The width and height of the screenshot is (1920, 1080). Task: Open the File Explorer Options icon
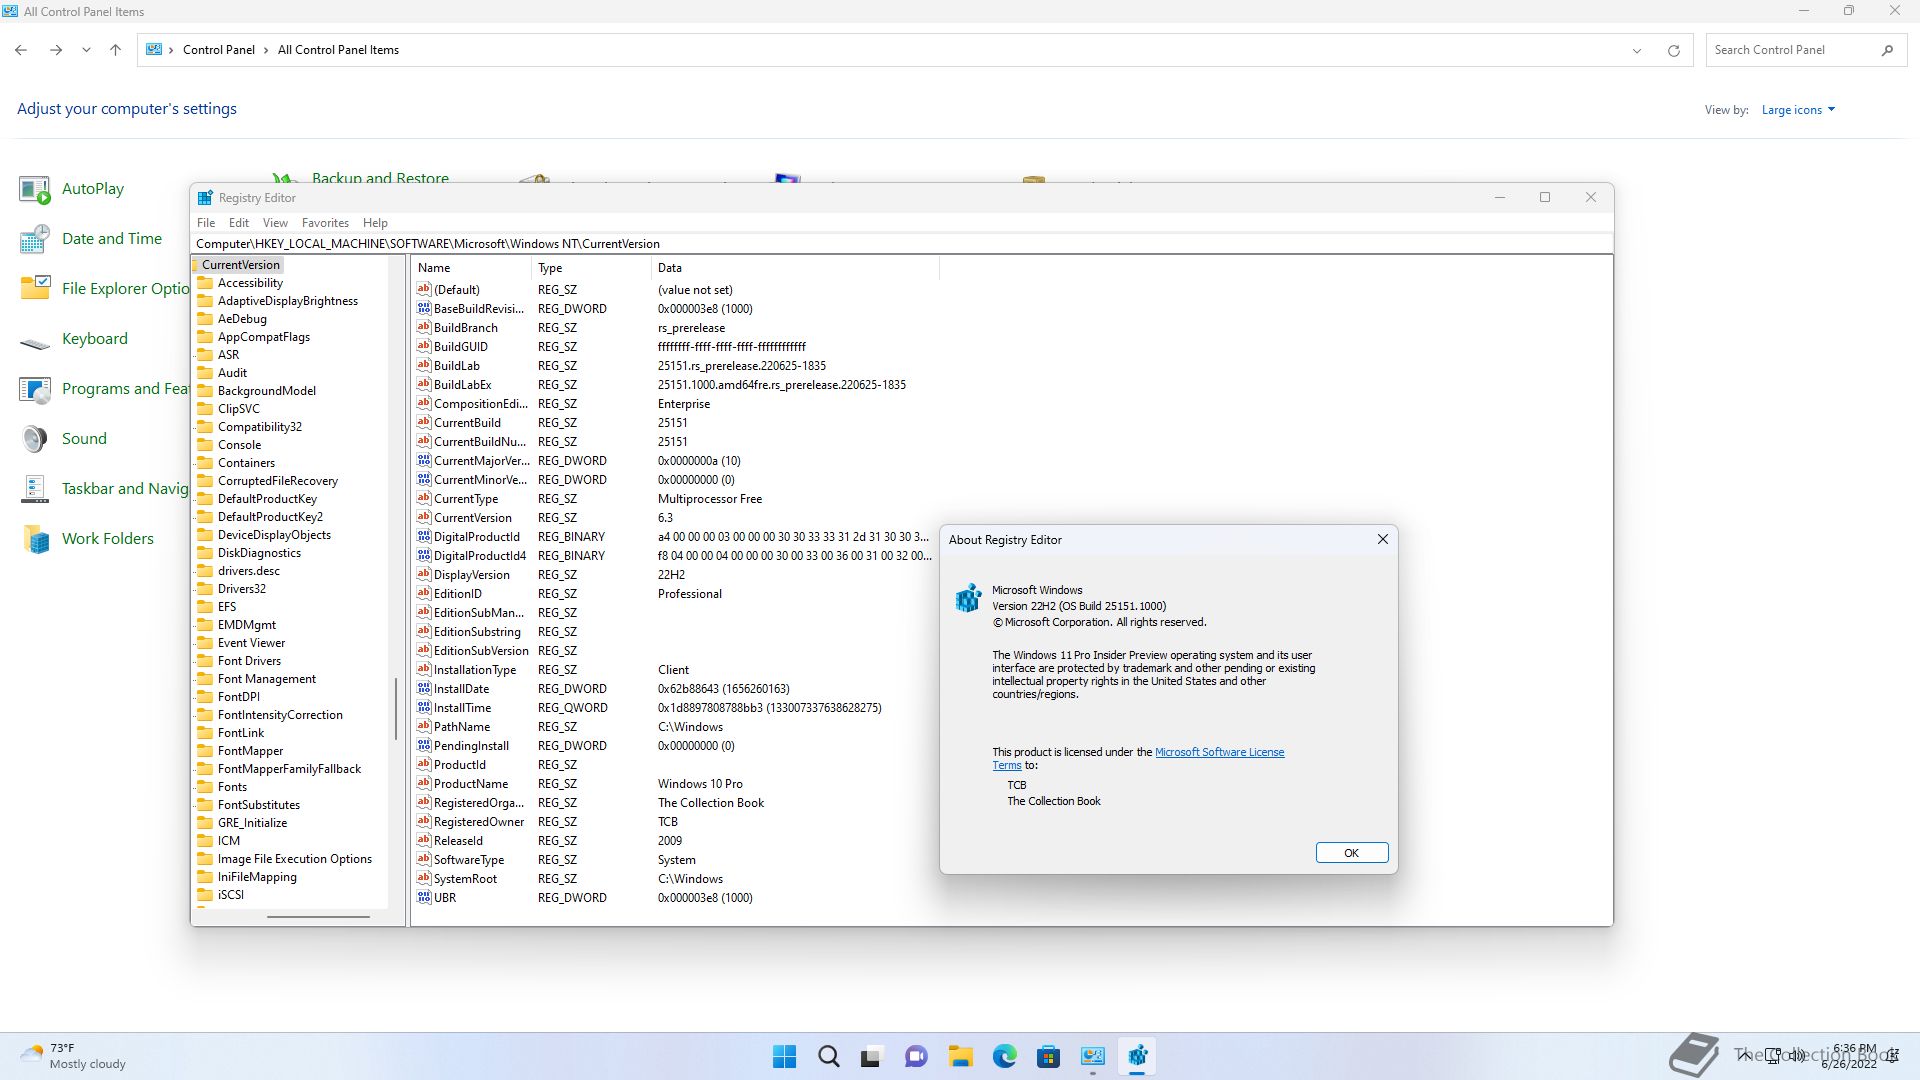point(104,289)
